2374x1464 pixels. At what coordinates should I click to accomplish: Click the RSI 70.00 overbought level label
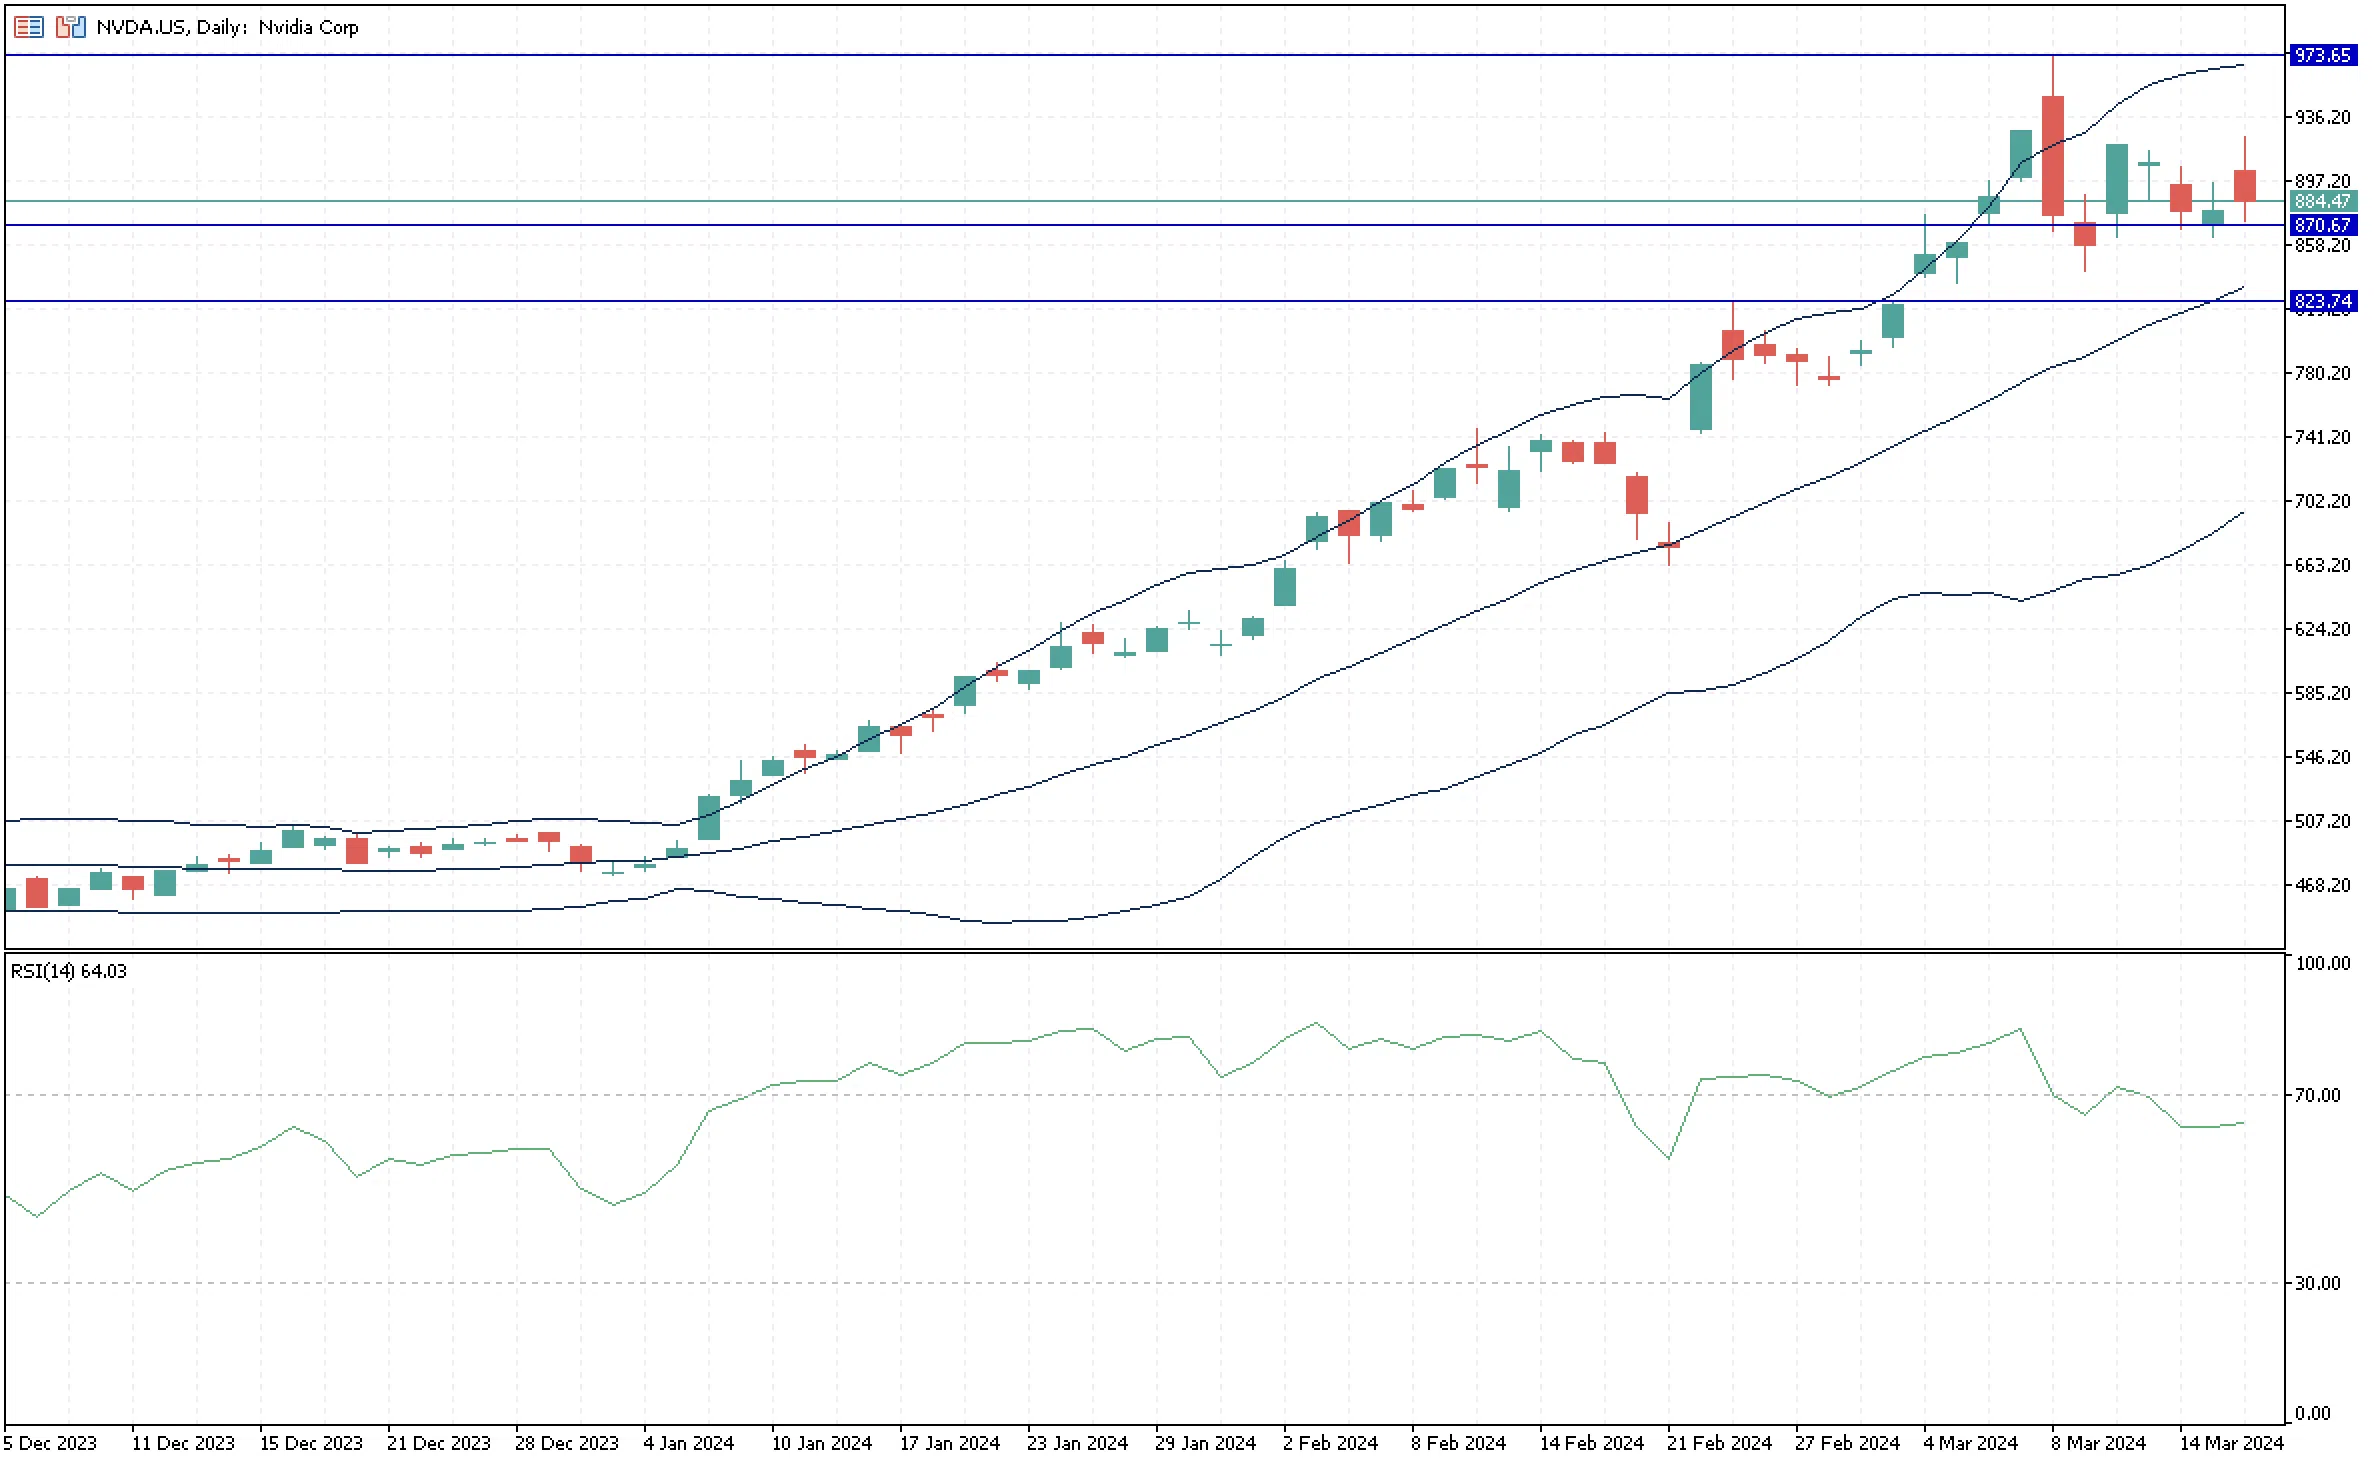pos(2317,1096)
